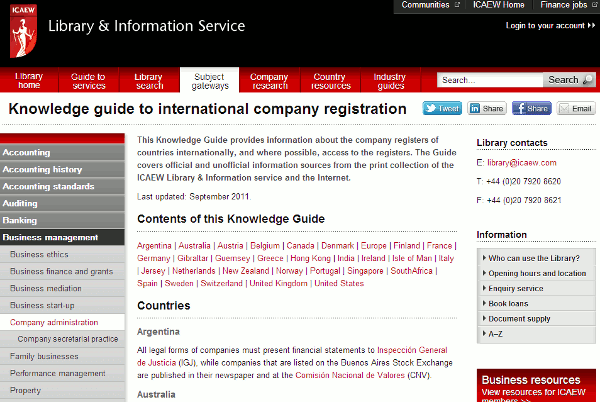Jump to Australia in contents

coord(194,246)
